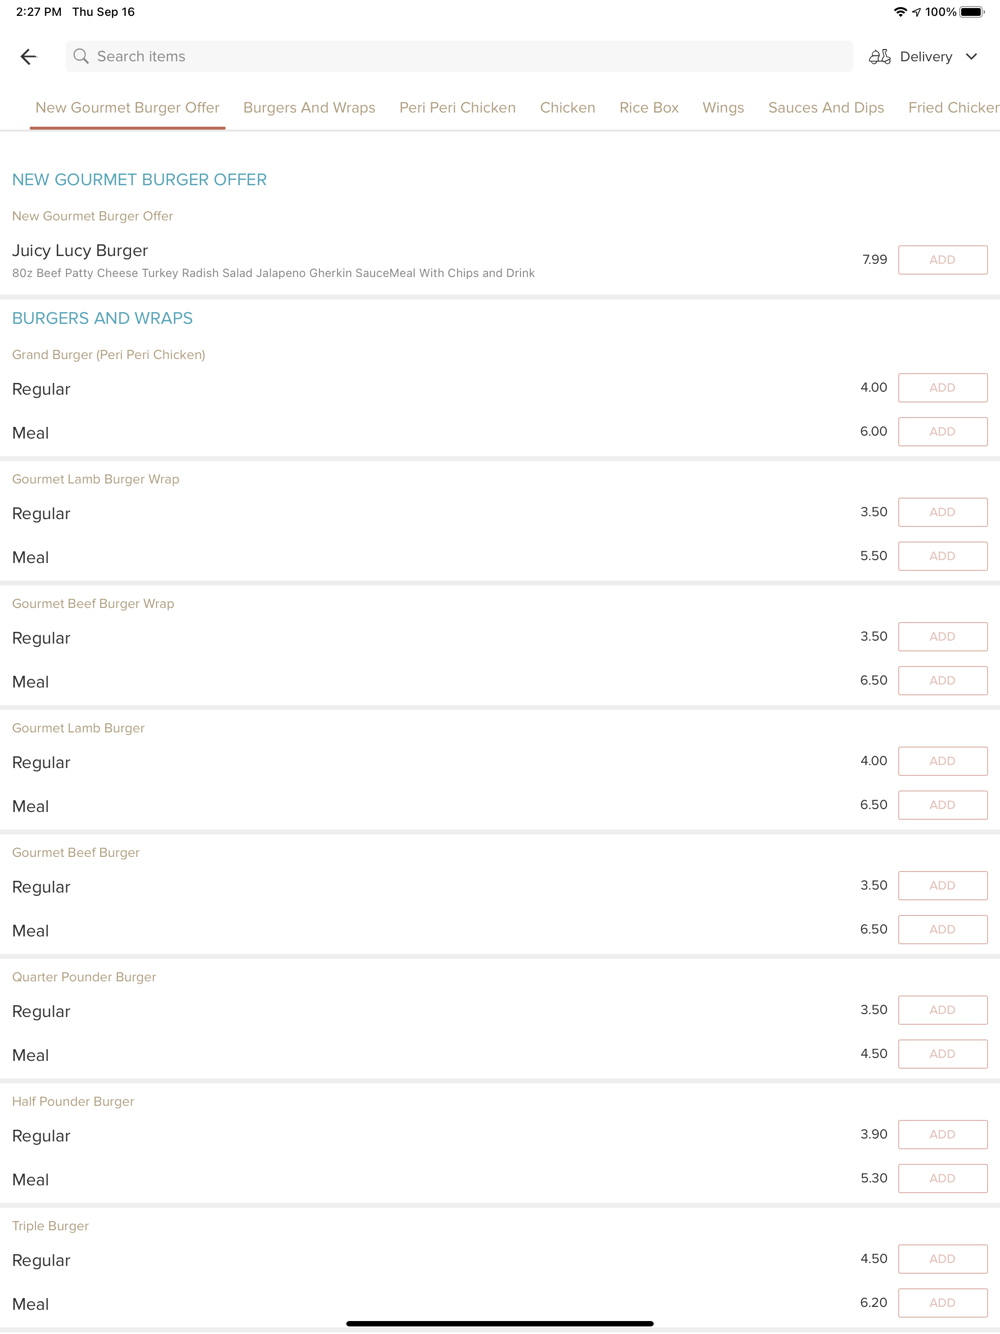Screen dimensions: 1000x1334
Task: Tap the Wi-Fi status icon
Action: click(x=900, y=12)
